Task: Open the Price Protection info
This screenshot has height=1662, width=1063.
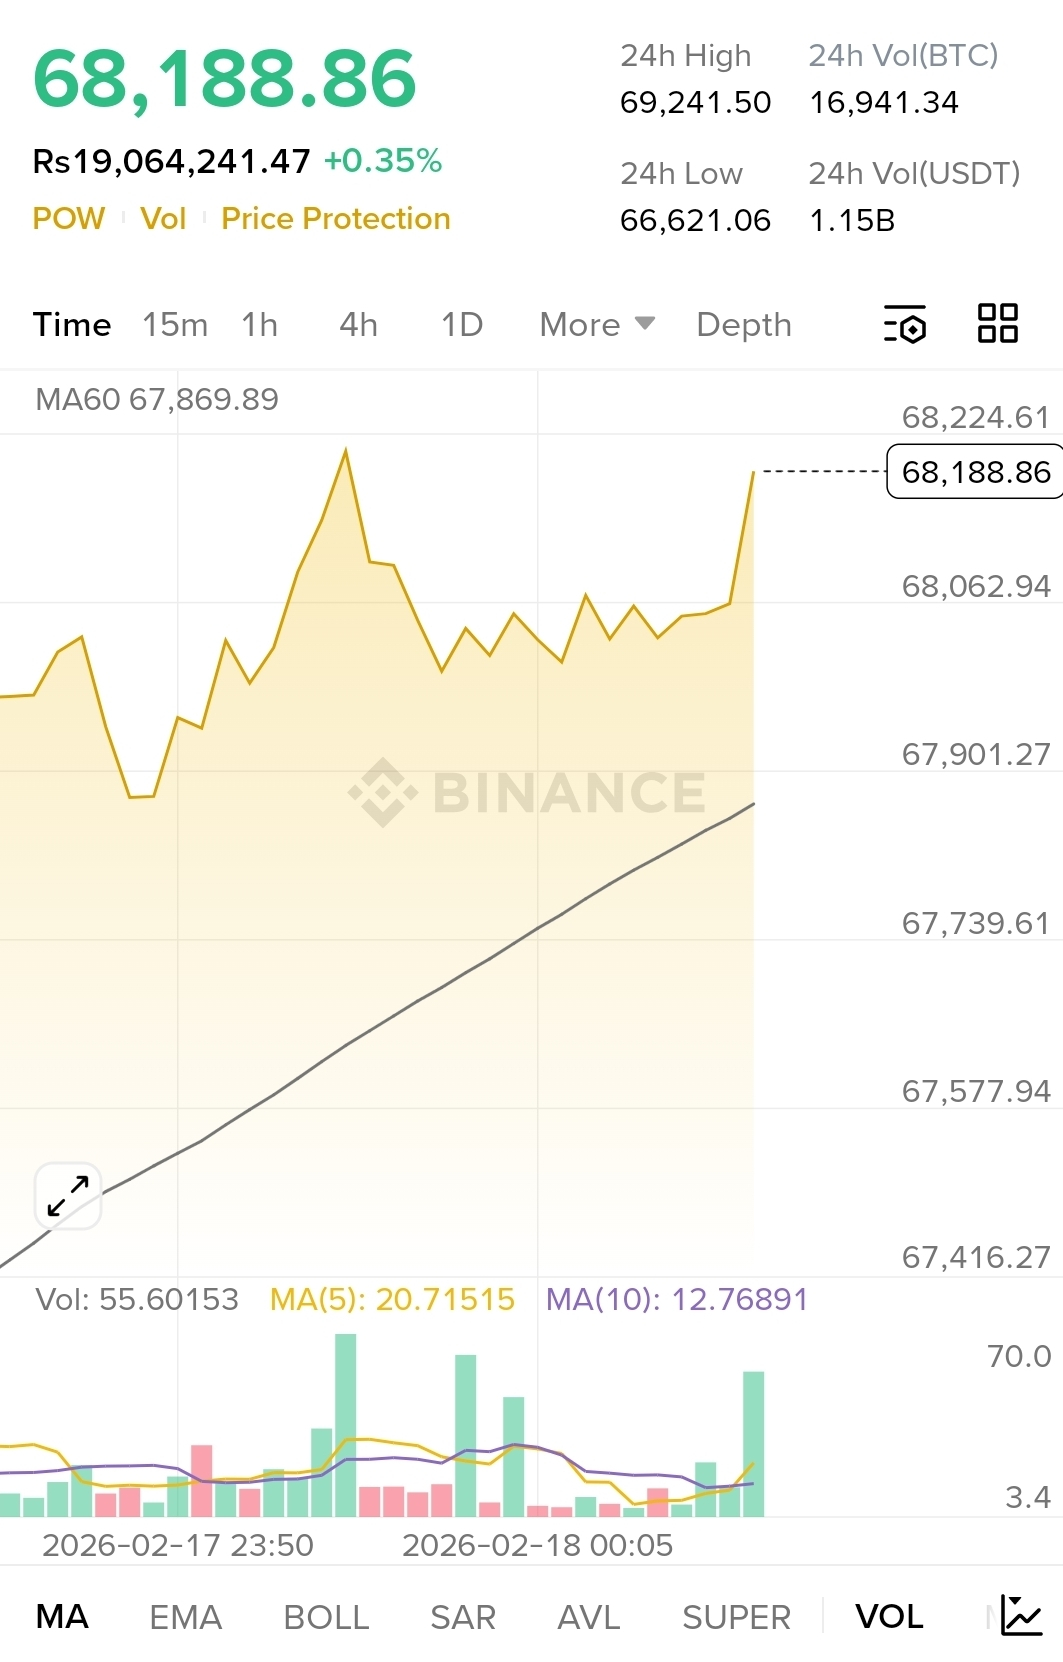Action: point(336,219)
